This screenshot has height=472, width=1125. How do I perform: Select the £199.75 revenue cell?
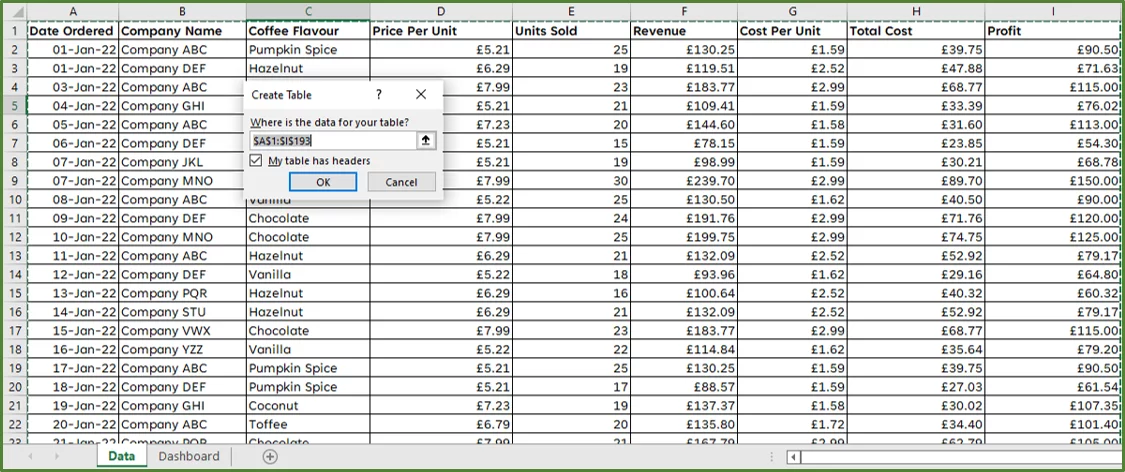[x=684, y=237]
